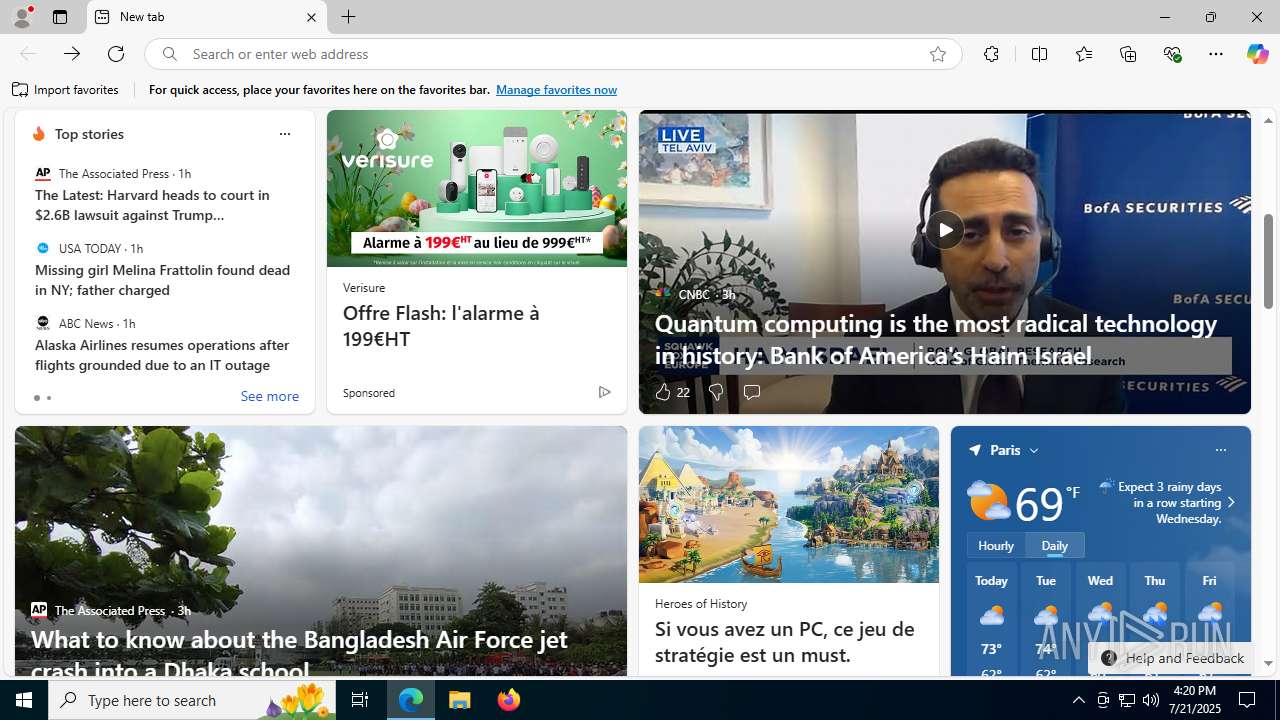Click taskbar Type here to search box
Screen dimensions: 1280x720
(x=192, y=700)
